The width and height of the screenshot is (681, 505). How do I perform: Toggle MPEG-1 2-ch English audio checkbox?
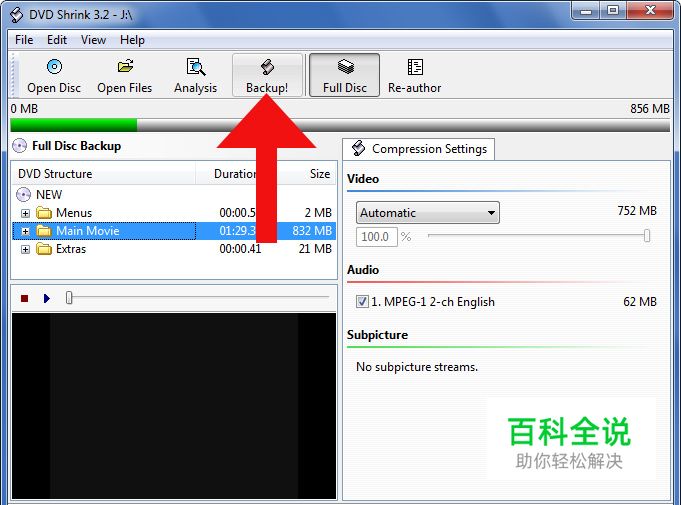(362, 301)
